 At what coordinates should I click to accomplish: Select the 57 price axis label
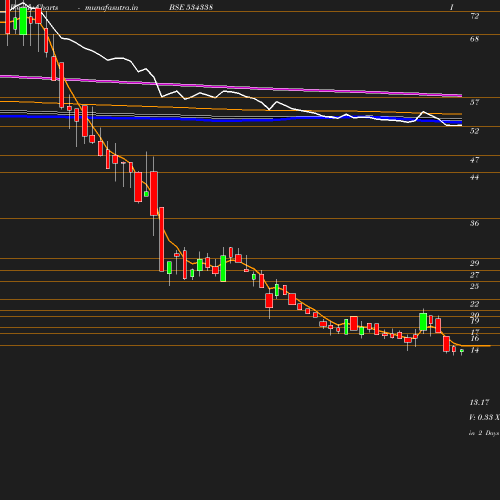click(x=474, y=102)
